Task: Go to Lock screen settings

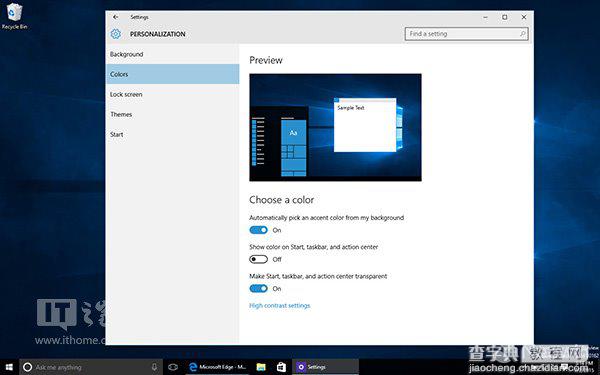Action: coord(173,94)
